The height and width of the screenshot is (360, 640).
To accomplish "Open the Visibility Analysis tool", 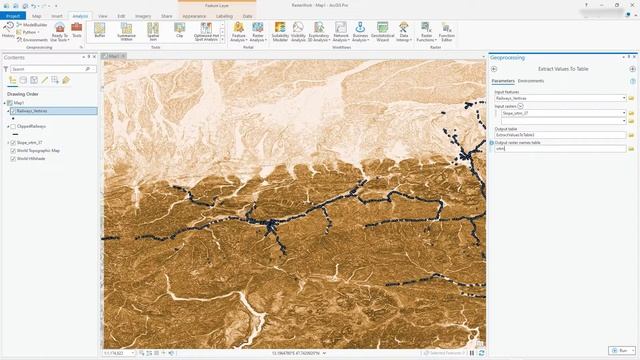I will pyautogui.click(x=298, y=32).
